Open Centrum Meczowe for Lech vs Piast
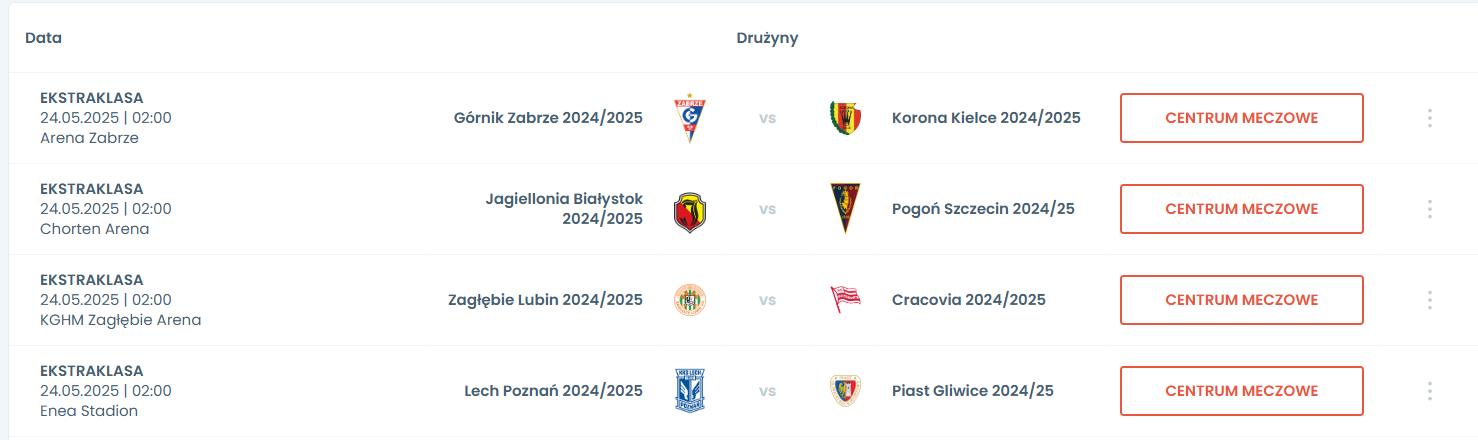 tap(1241, 391)
